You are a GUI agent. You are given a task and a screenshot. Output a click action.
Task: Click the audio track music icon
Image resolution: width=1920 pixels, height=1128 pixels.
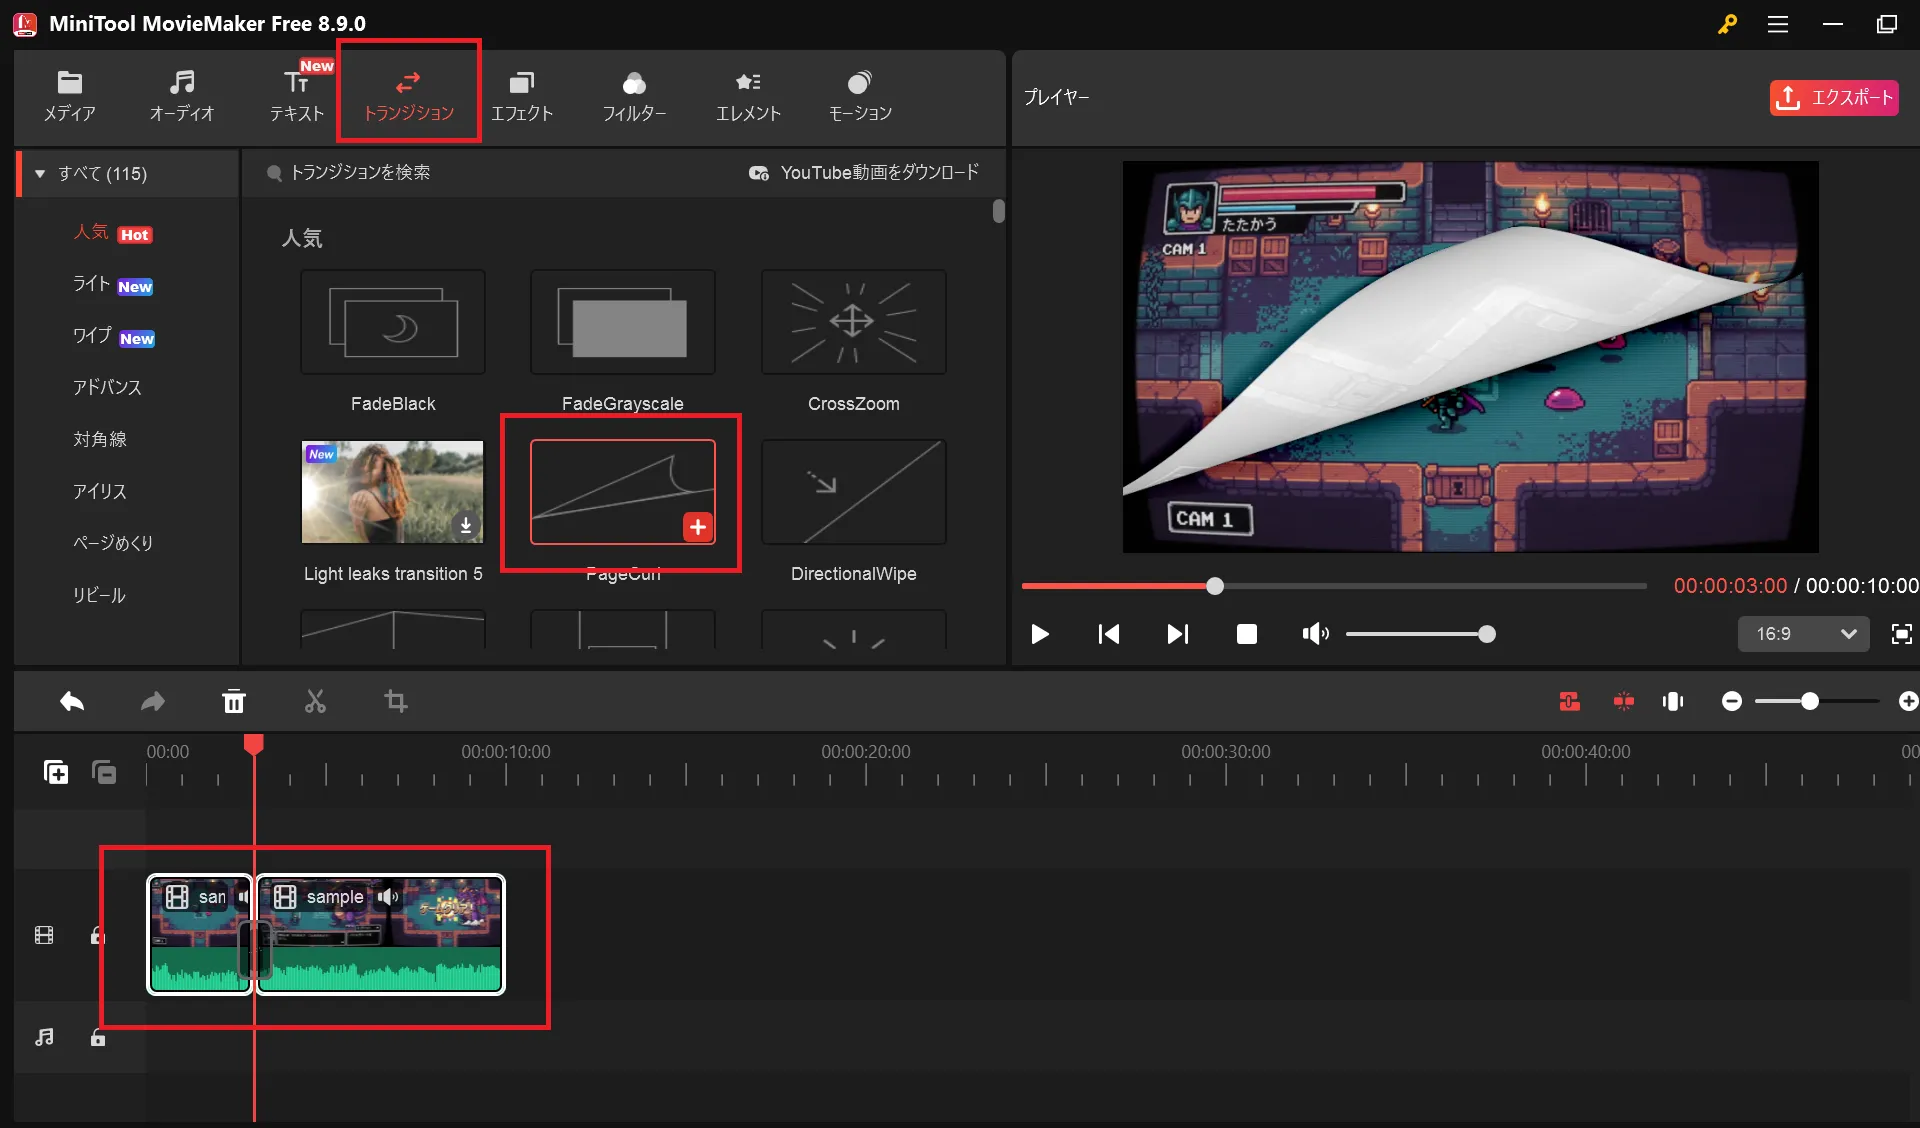tap(44, 1038)
